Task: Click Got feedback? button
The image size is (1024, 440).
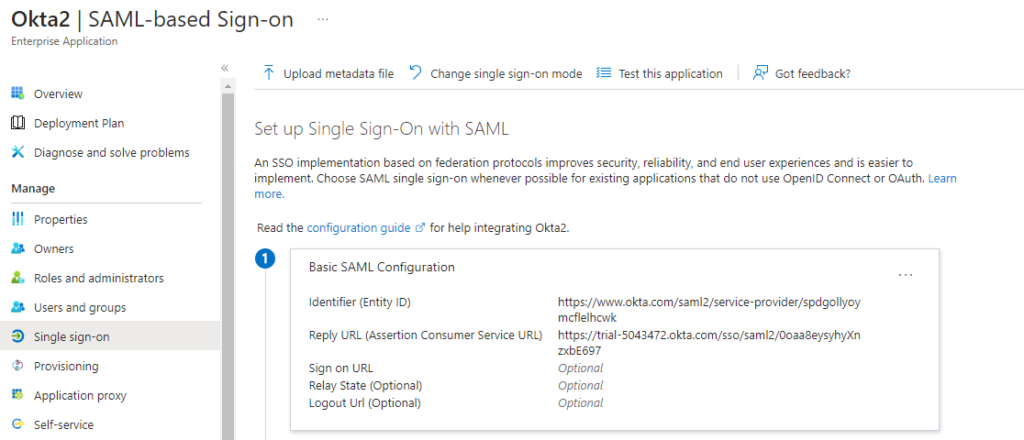Action: (801, 74)
